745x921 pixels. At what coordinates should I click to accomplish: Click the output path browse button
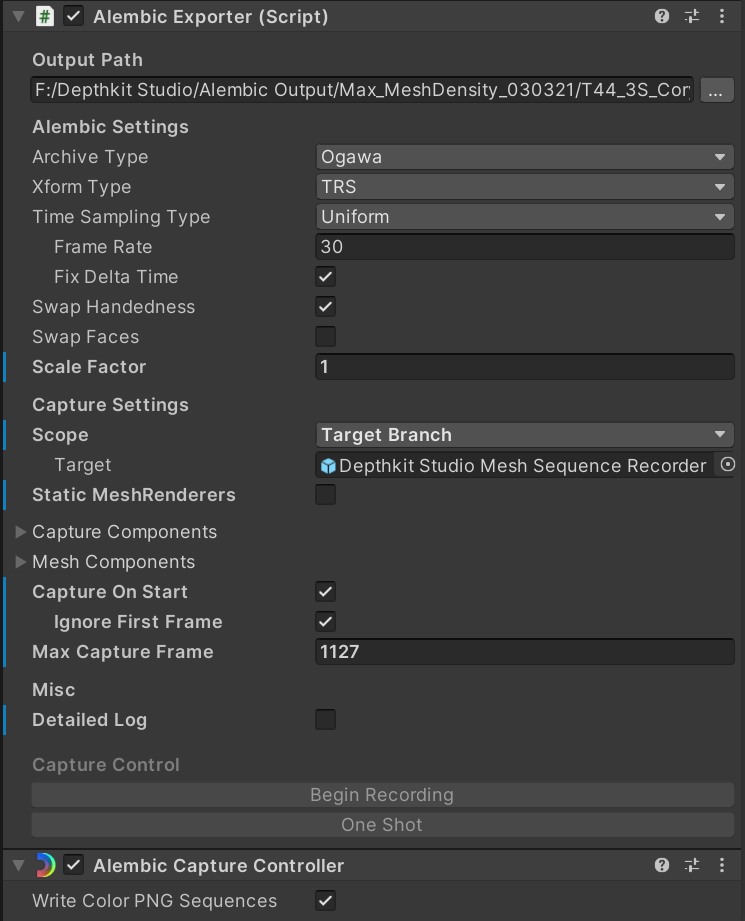(715, 90)
